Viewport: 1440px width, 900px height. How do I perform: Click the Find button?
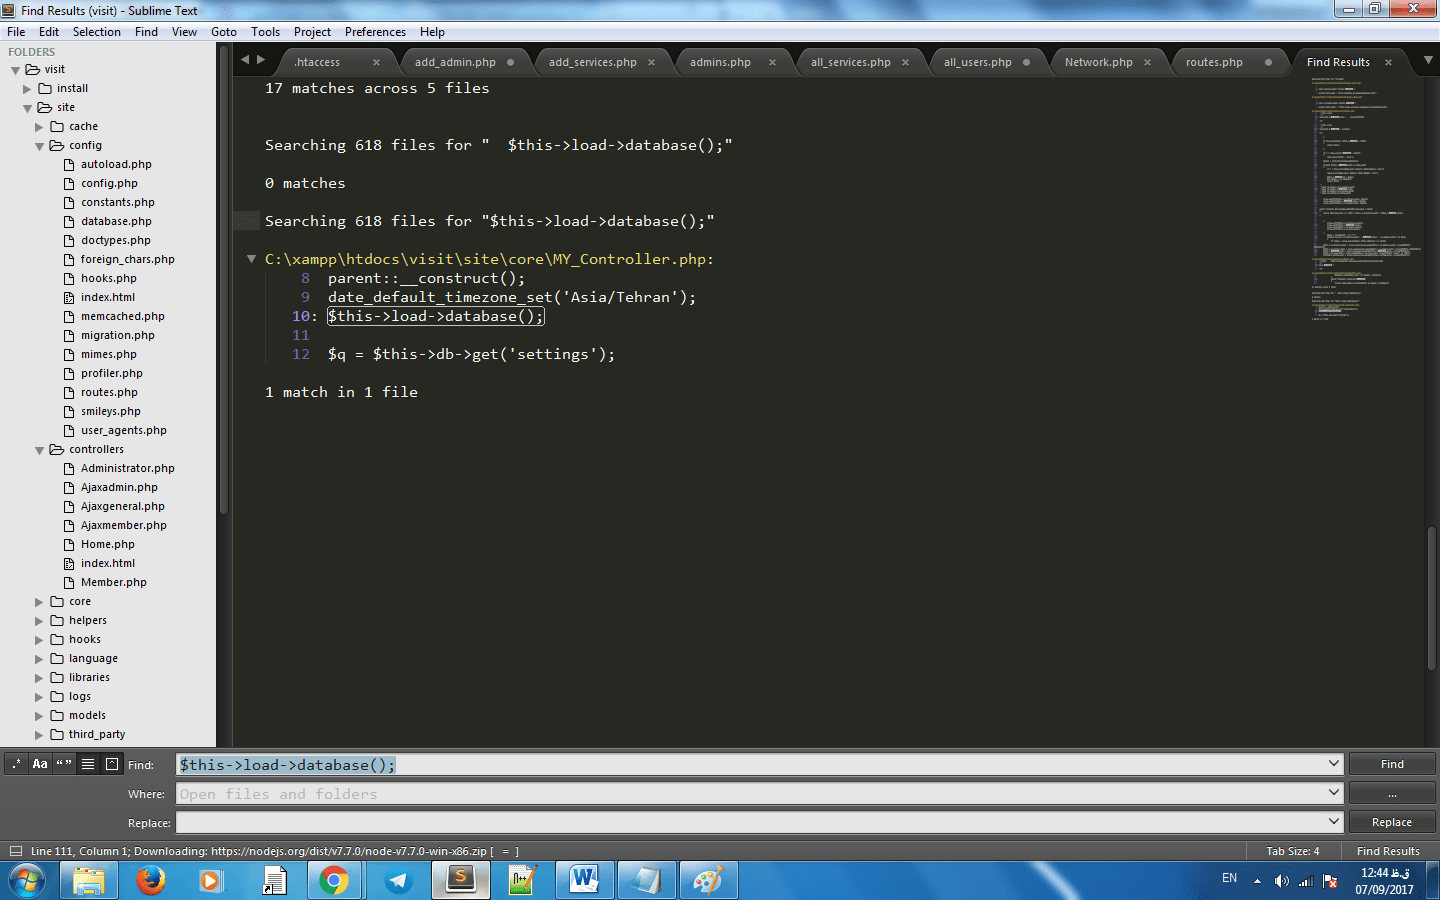pos(1392,764)
